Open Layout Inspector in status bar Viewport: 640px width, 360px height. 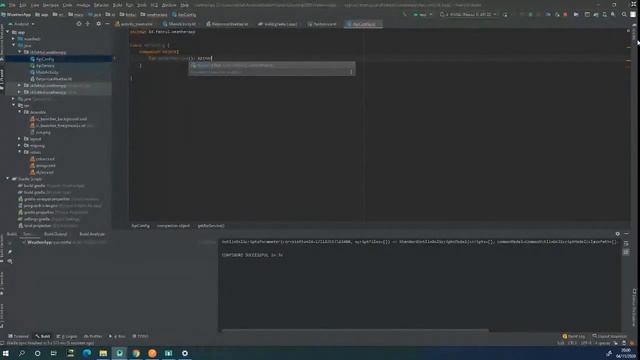coord(609,336)
